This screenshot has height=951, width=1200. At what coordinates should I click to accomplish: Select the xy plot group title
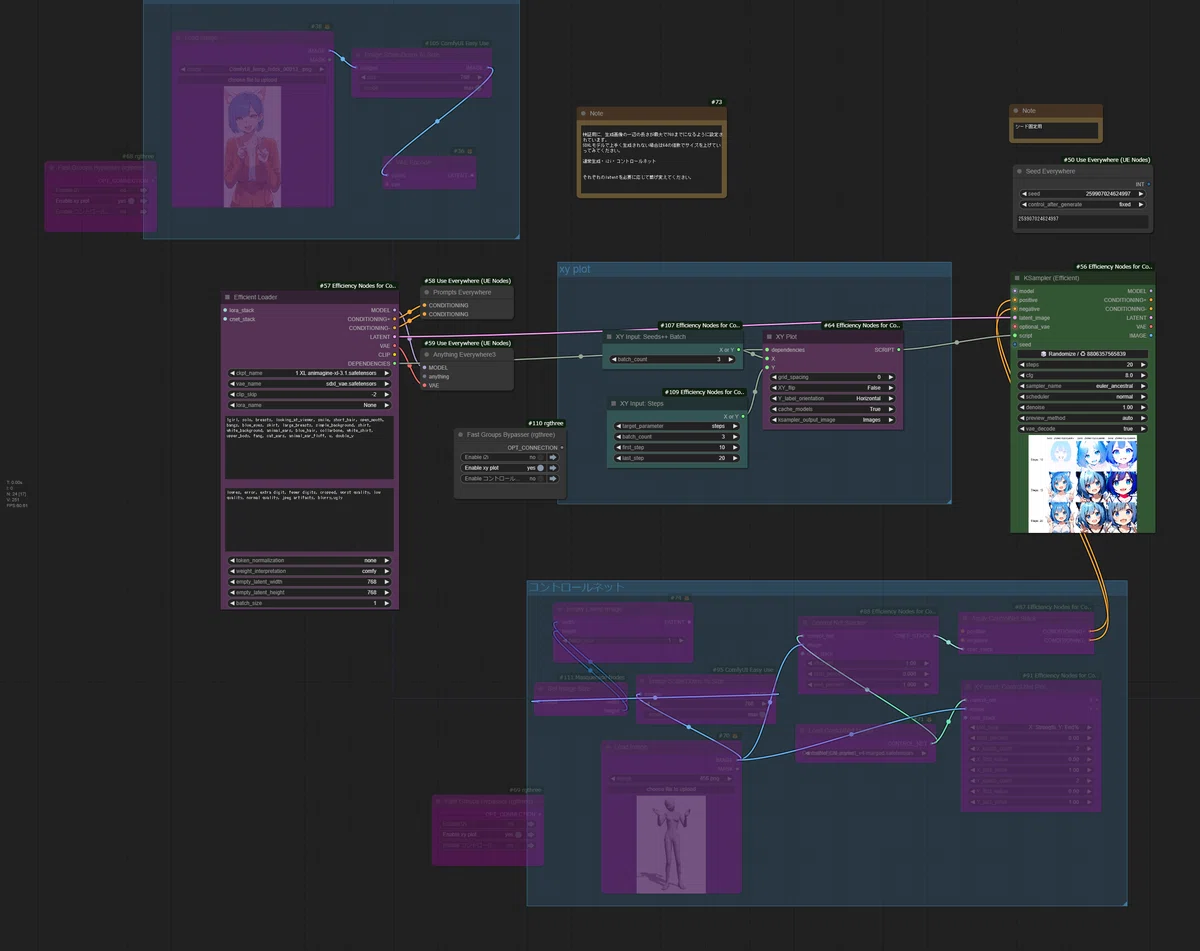pyautogui.click(x=575, y=270)
